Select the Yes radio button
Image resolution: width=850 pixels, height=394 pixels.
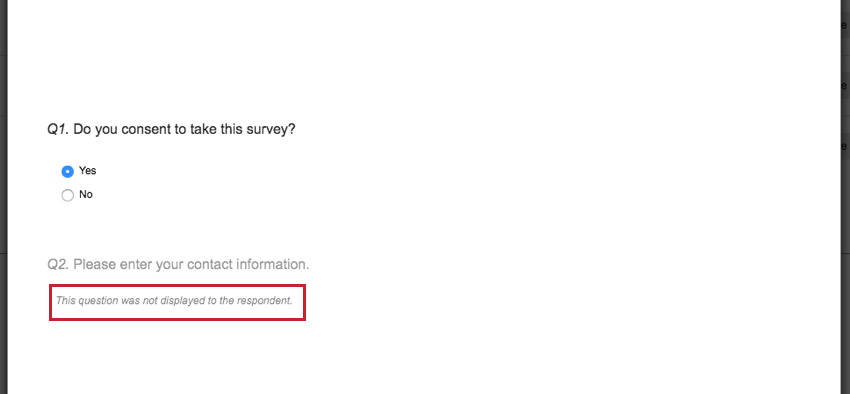coord(67,172)
